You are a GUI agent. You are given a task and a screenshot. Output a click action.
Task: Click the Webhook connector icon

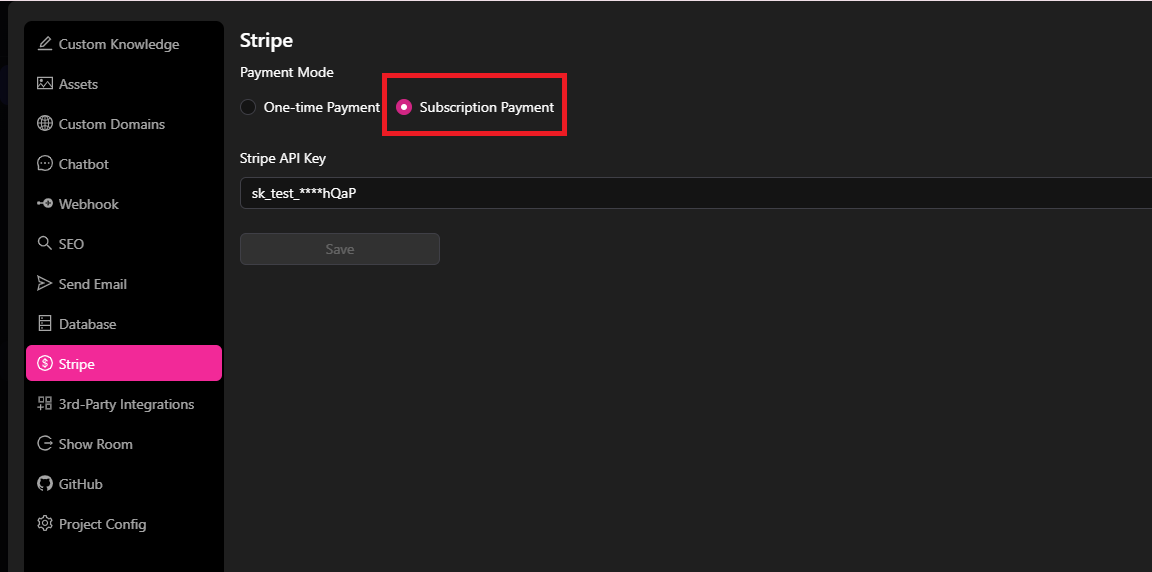(x=44, y=204)
